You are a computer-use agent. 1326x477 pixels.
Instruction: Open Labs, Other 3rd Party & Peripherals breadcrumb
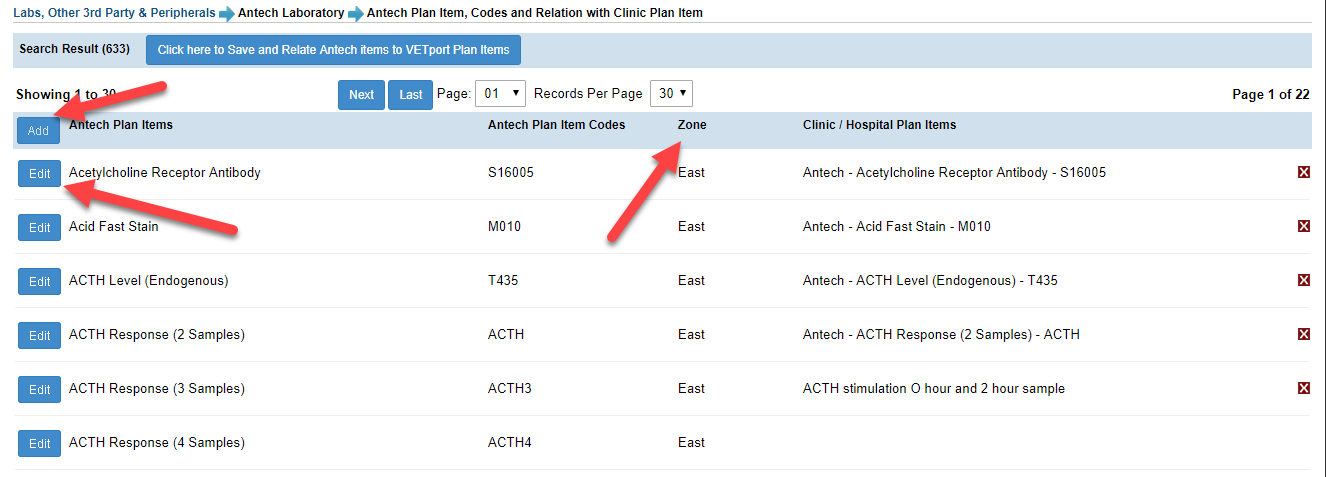click(x=114, y=13)
